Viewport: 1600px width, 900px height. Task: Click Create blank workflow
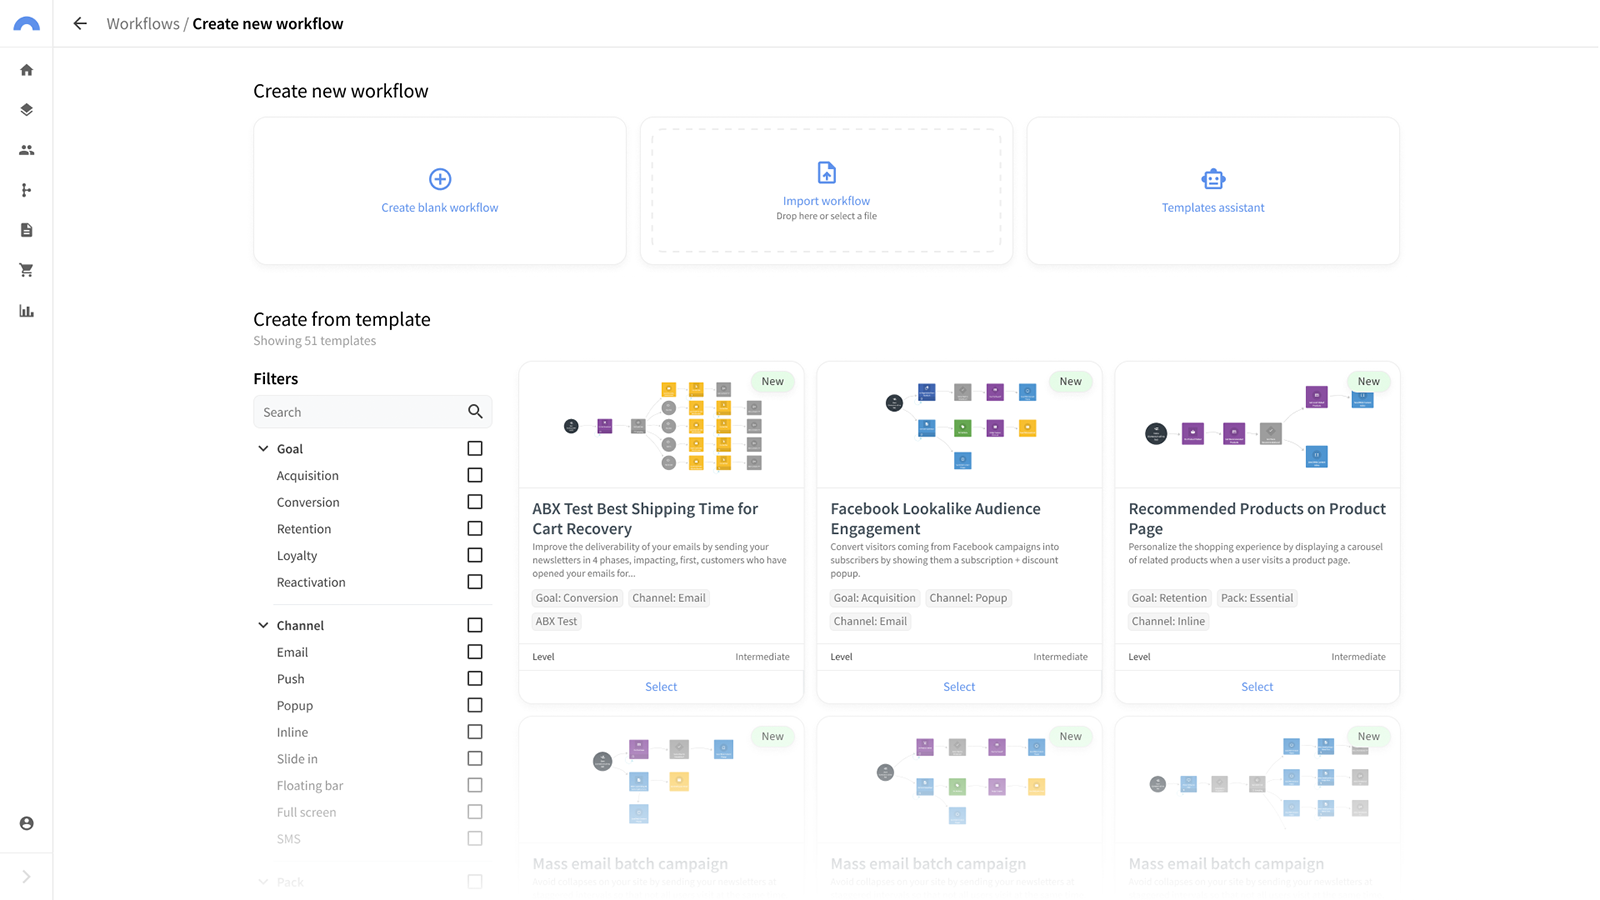click(x=440, y=190)
